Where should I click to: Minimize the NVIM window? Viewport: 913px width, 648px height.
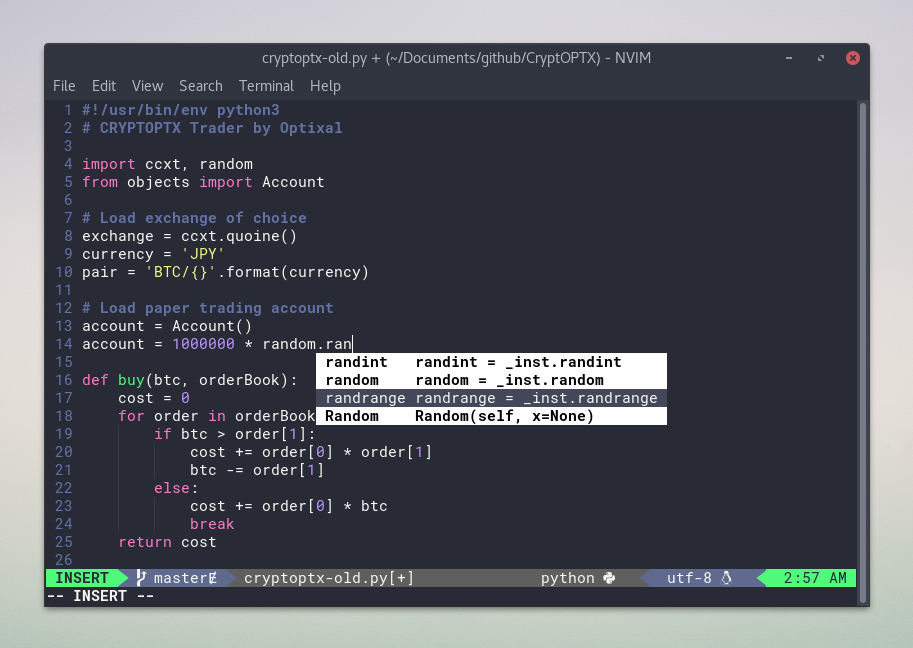(789, 58)
